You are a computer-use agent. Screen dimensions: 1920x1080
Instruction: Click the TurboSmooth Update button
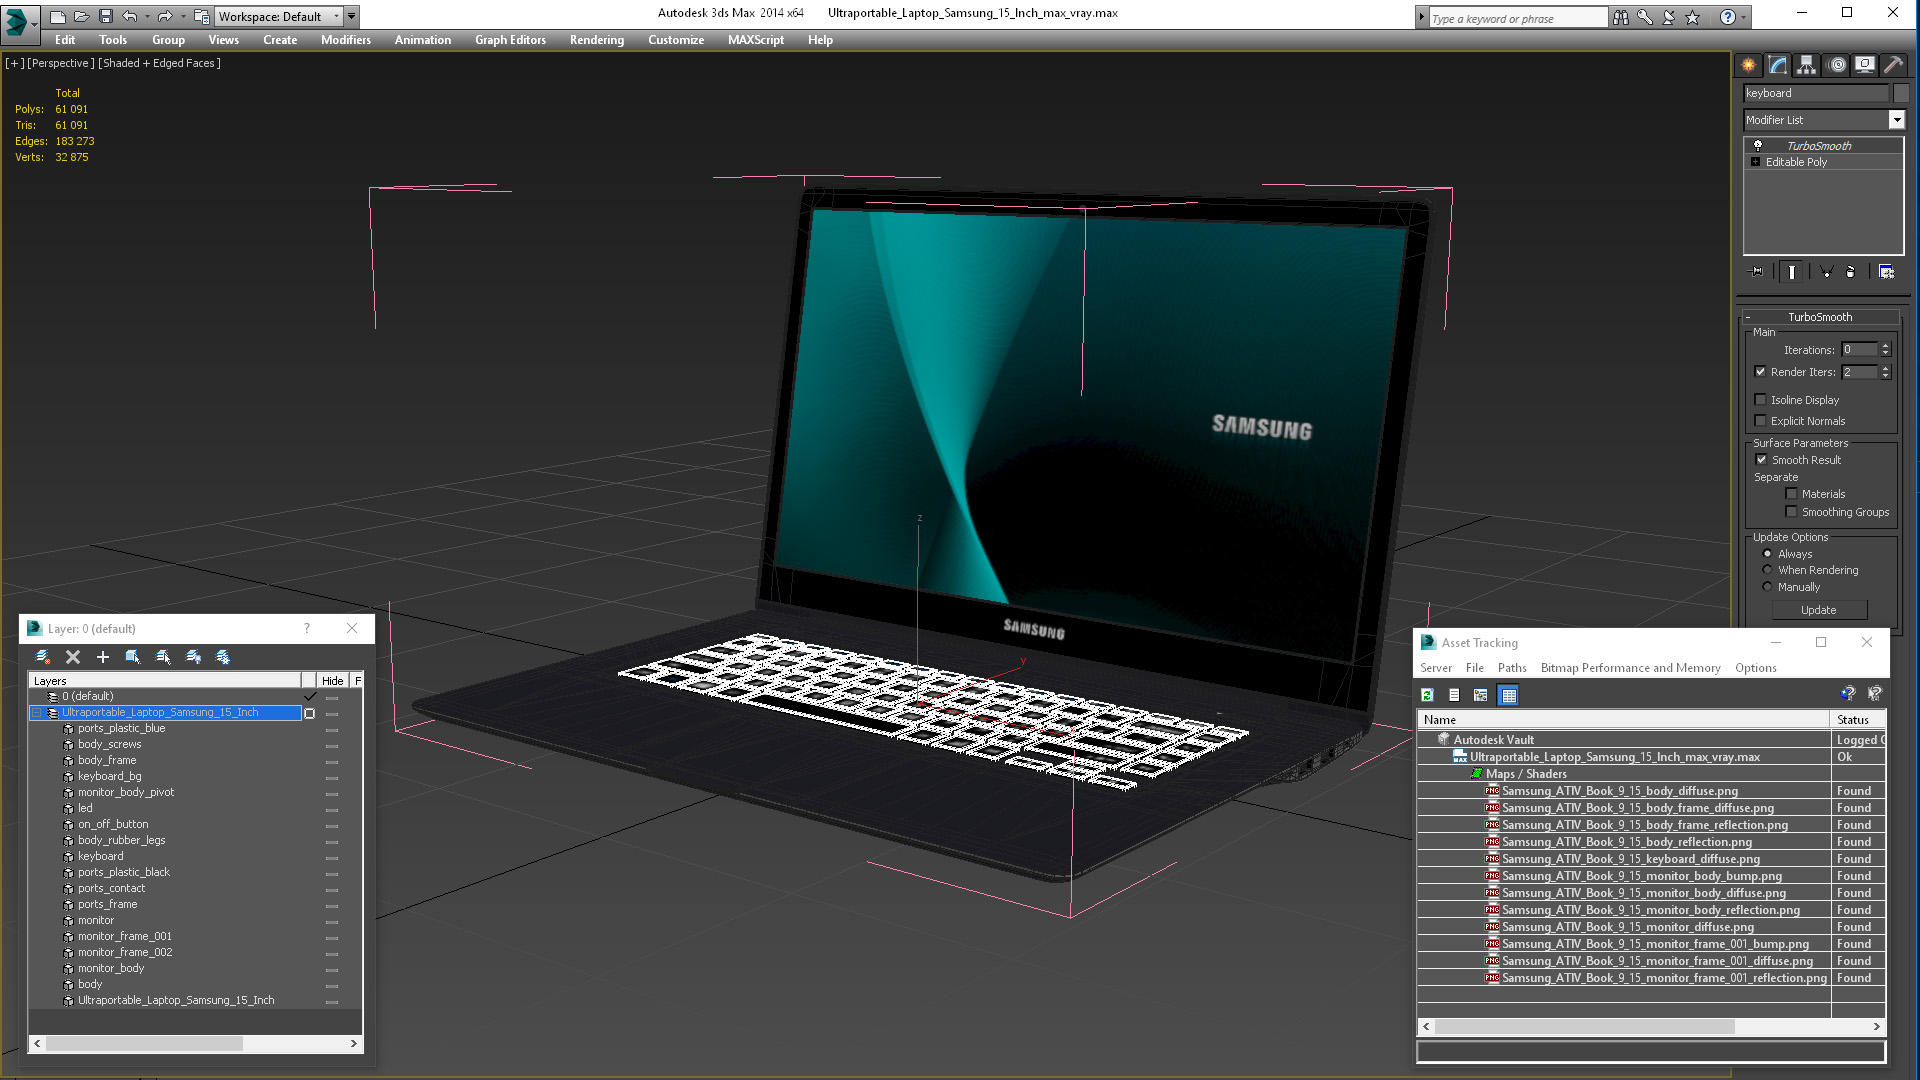1819,610
